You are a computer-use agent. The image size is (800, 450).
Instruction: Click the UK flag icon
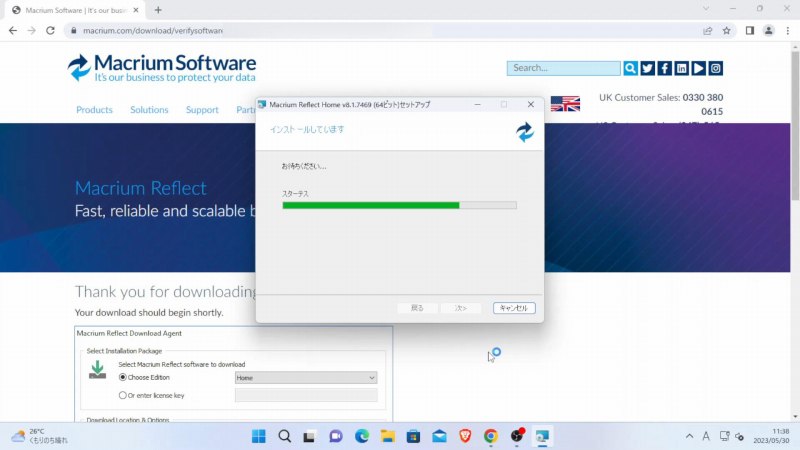pyautogui.click(x=565, y=104)
